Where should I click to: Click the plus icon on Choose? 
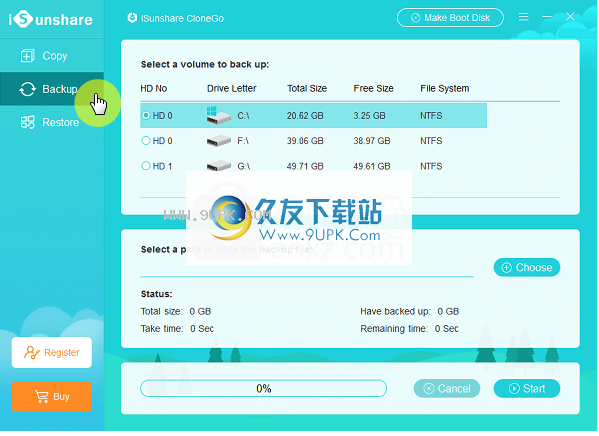click(507, 267)
